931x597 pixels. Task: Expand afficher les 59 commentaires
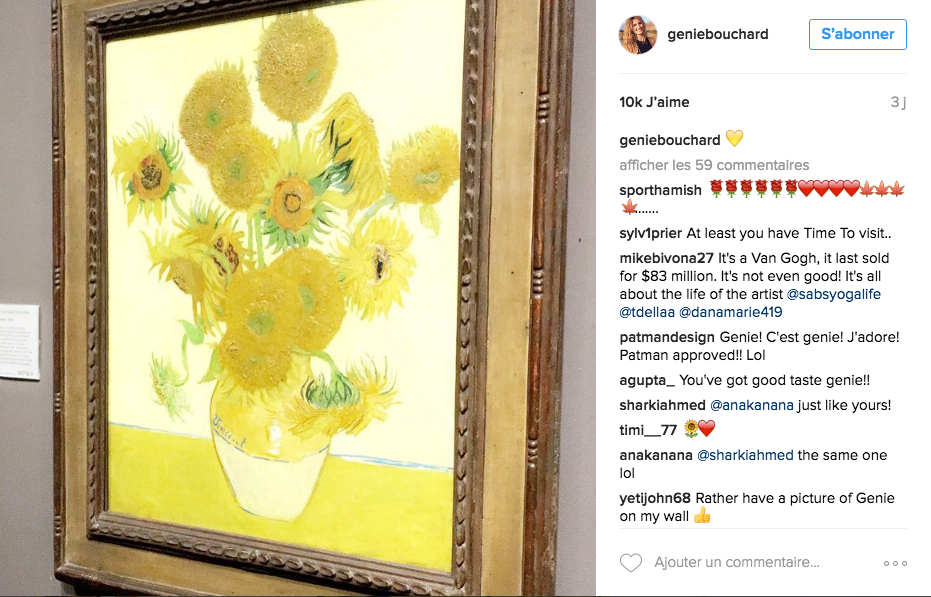(x=714, y=165)
